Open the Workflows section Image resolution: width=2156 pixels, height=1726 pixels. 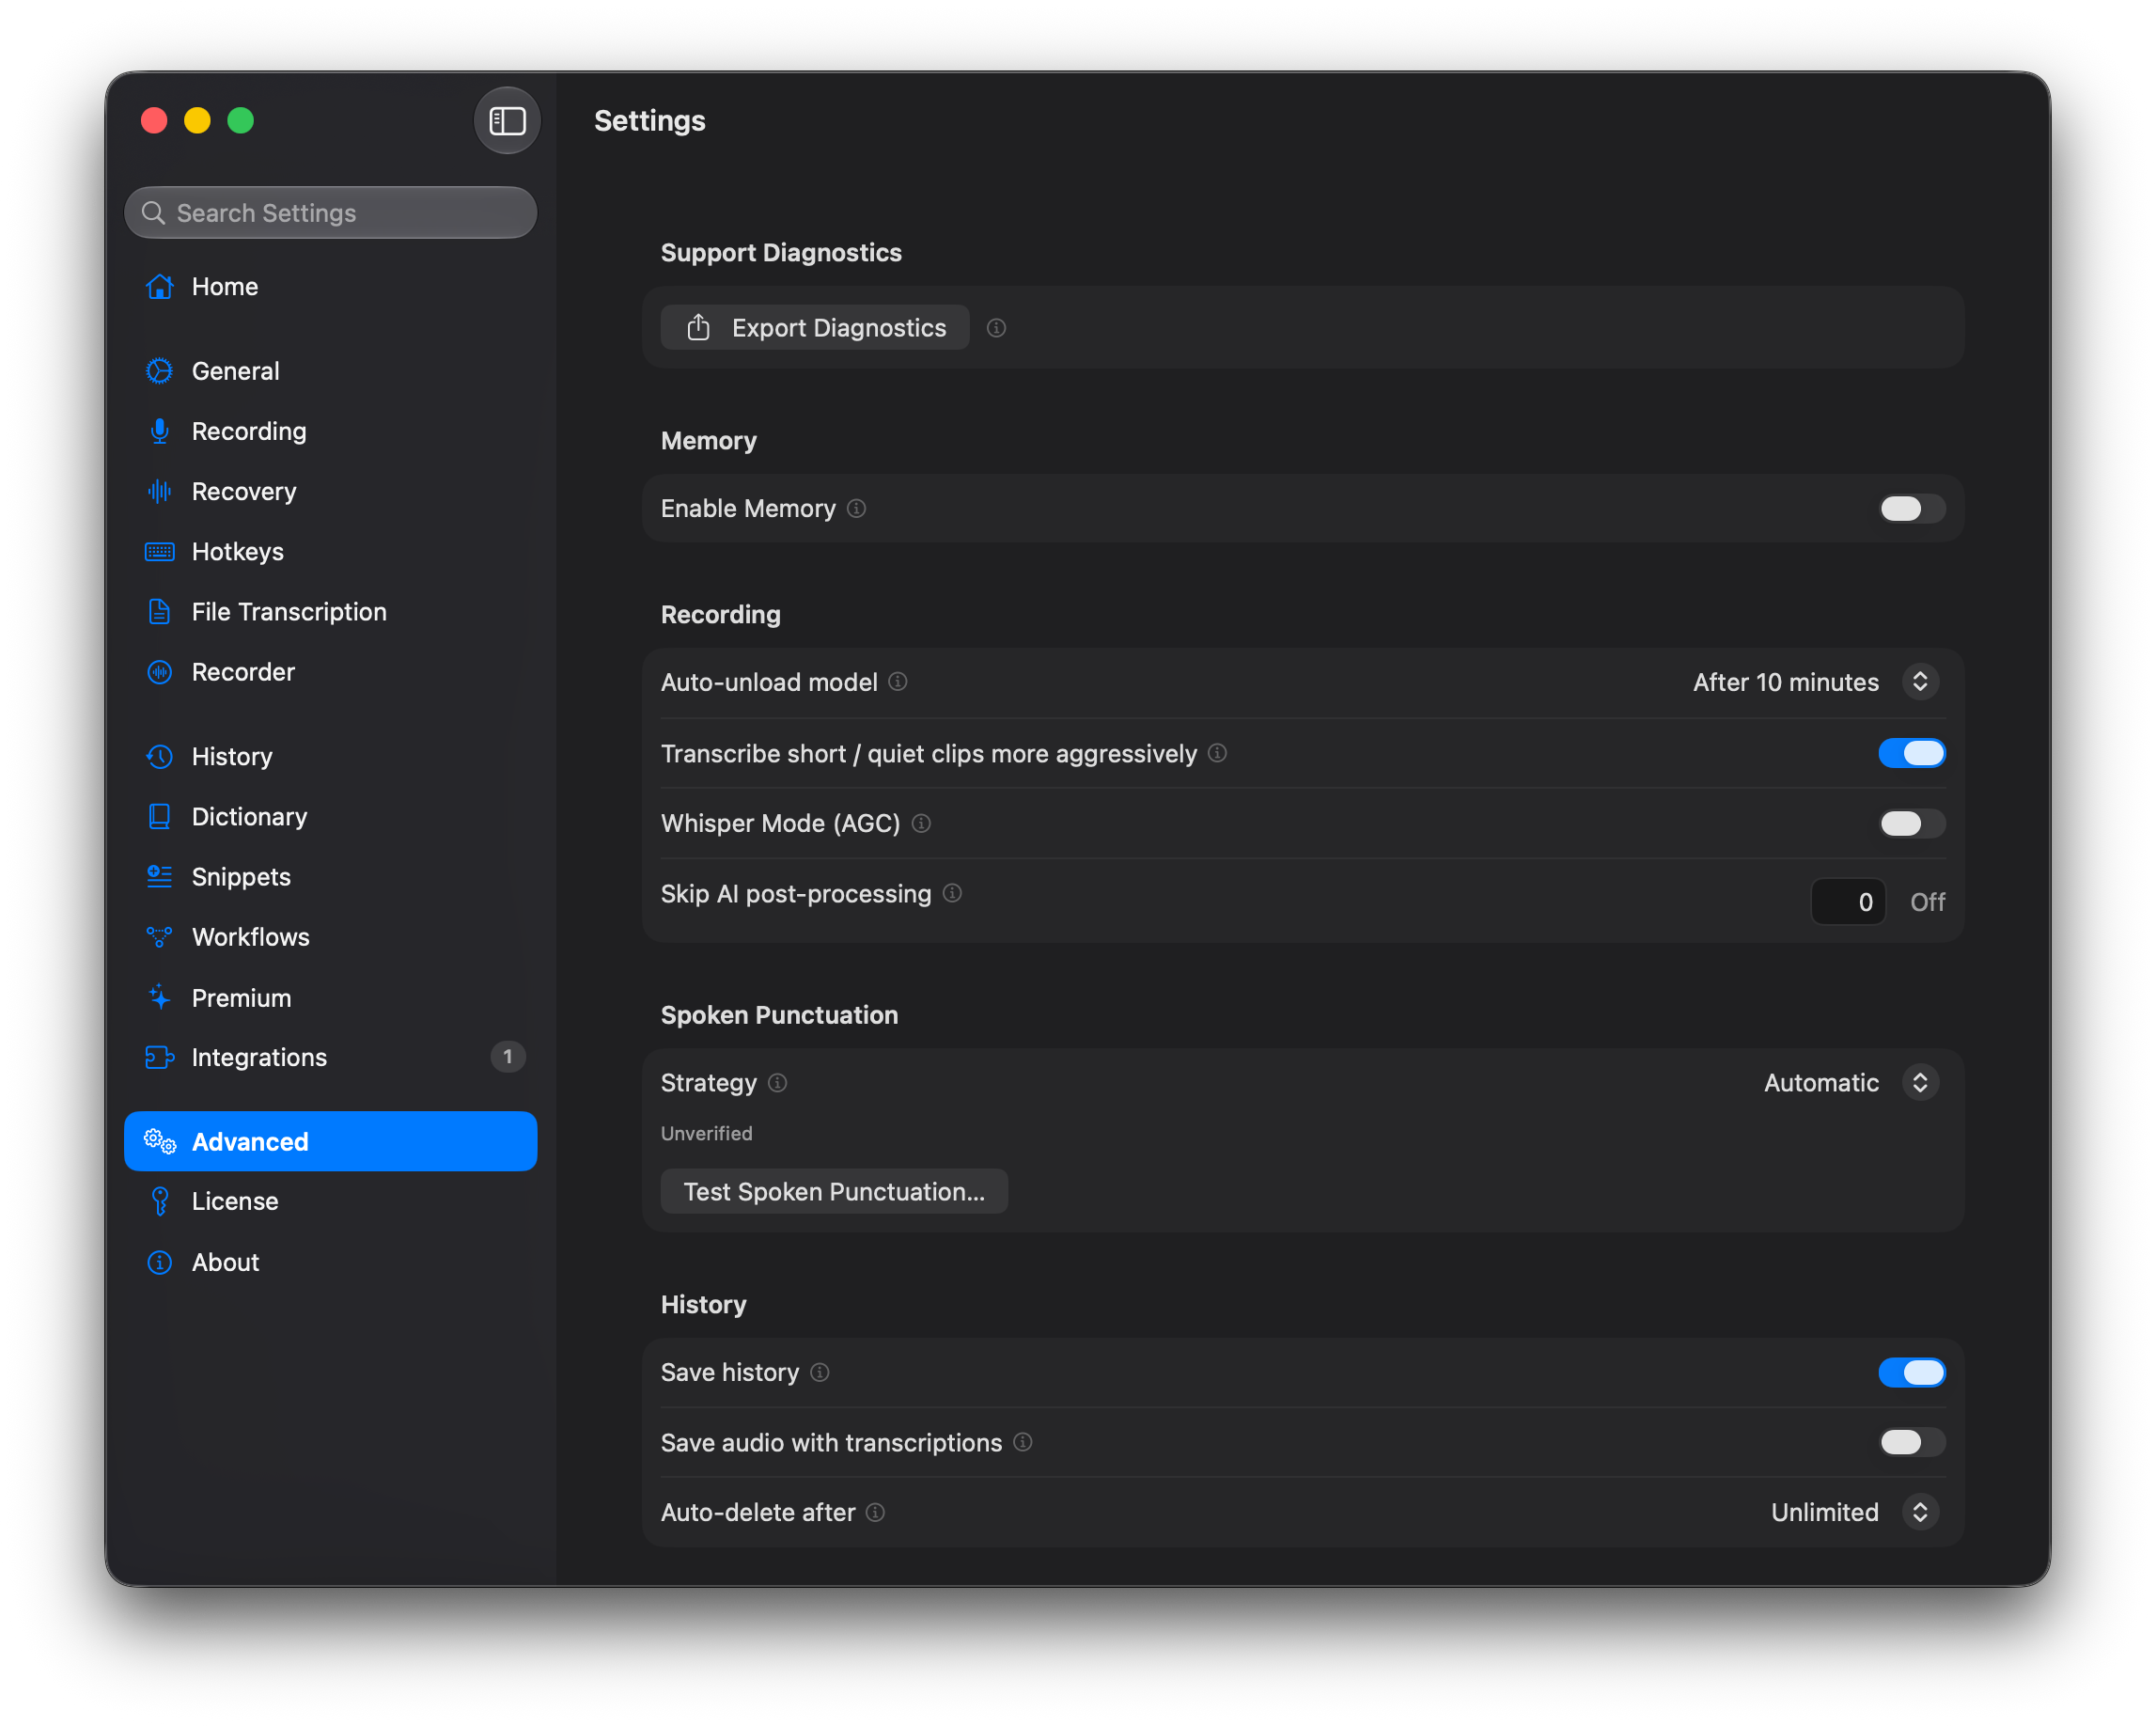331,937
